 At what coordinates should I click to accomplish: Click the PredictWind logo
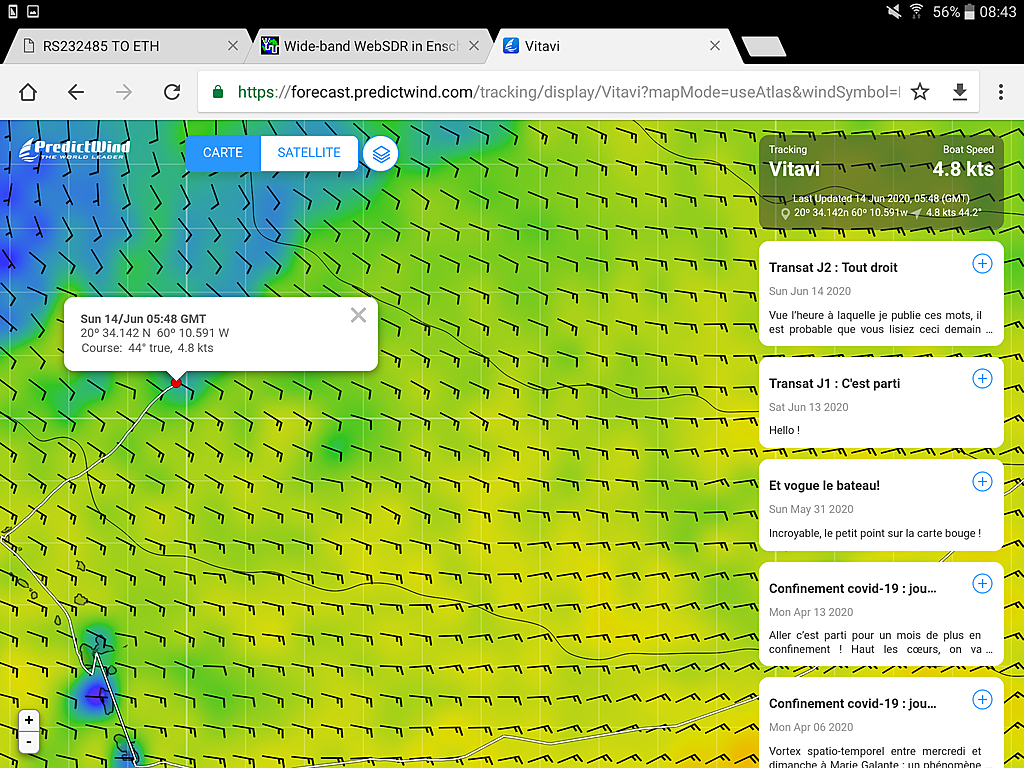(x=74, y=150)
